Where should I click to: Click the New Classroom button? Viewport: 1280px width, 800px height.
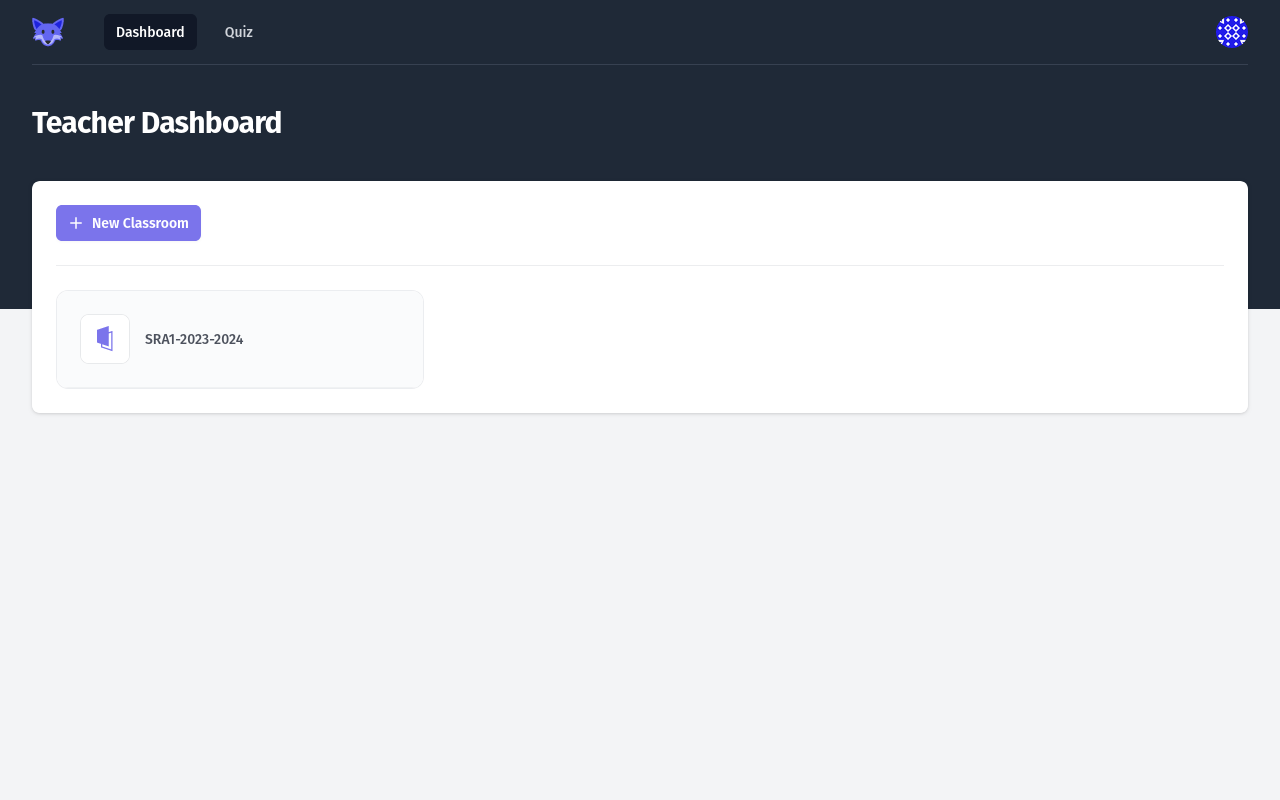128,222
